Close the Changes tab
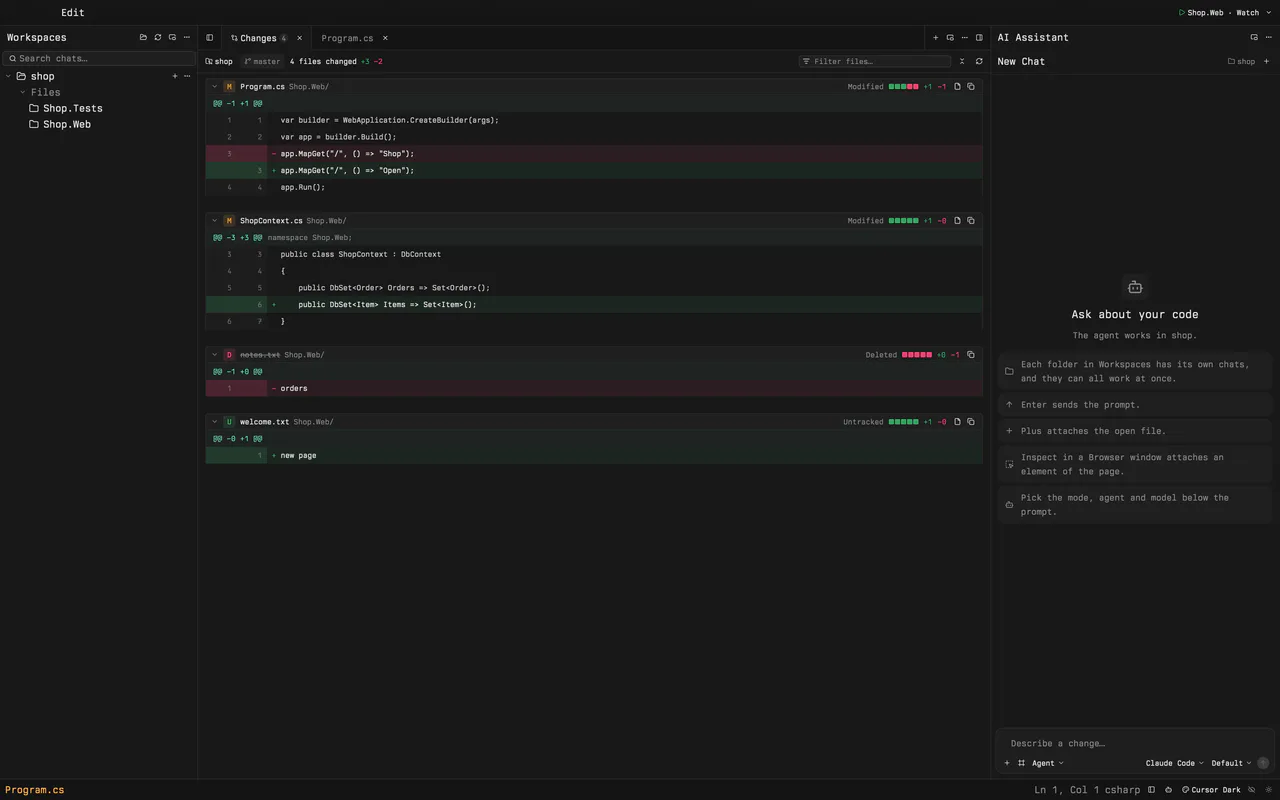Viewport: 1280px width, 800px height. click(x=299, y=38)
